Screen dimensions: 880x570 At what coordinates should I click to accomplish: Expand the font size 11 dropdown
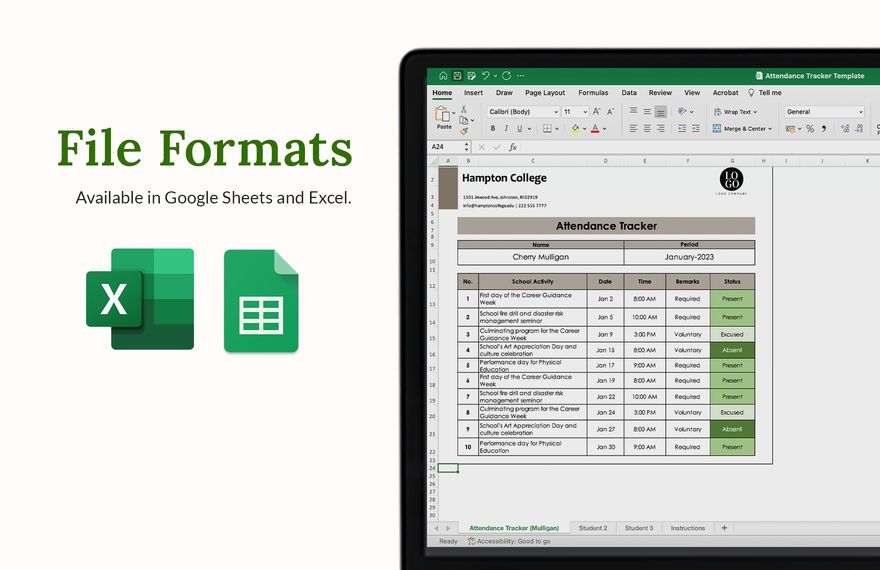tap(575, 112)
